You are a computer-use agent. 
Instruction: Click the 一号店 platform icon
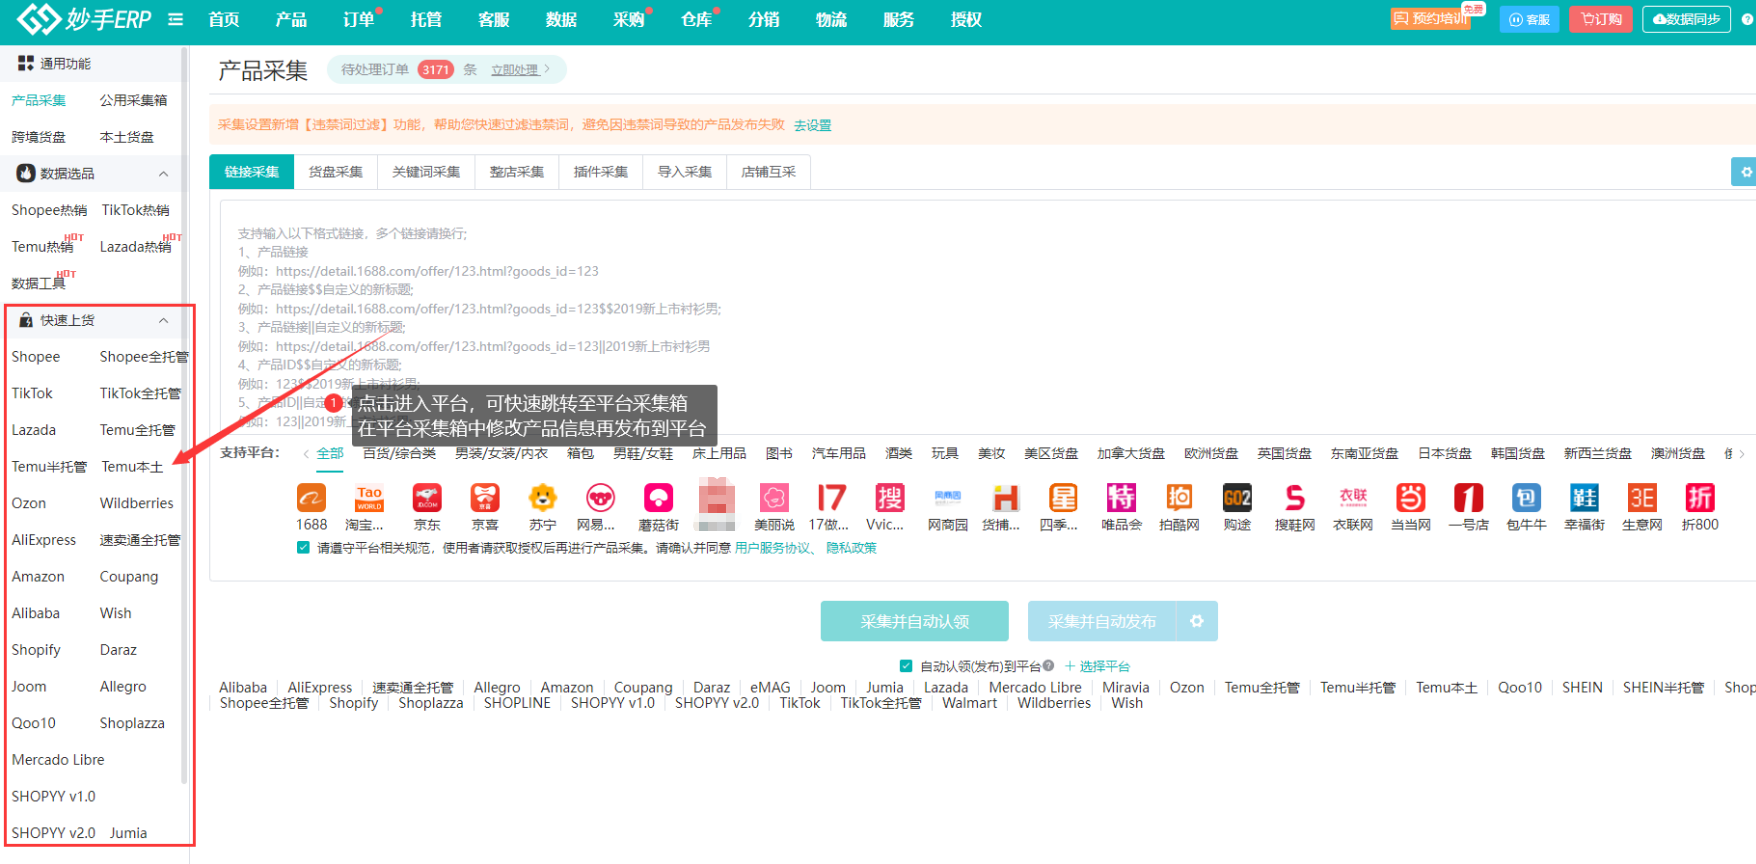click(x=1469, y=497)
